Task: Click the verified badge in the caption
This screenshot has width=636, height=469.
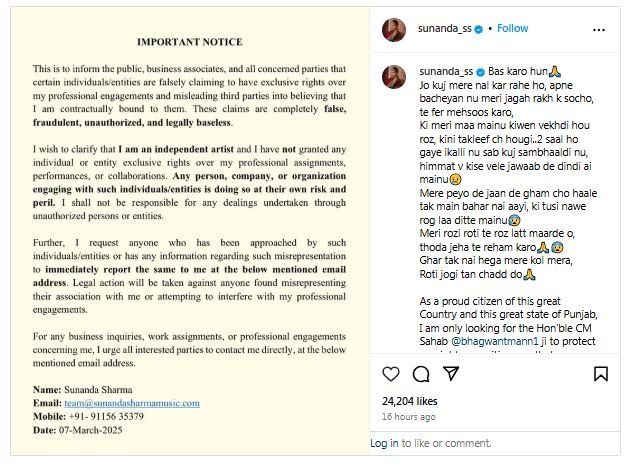Action: [479, 73]
